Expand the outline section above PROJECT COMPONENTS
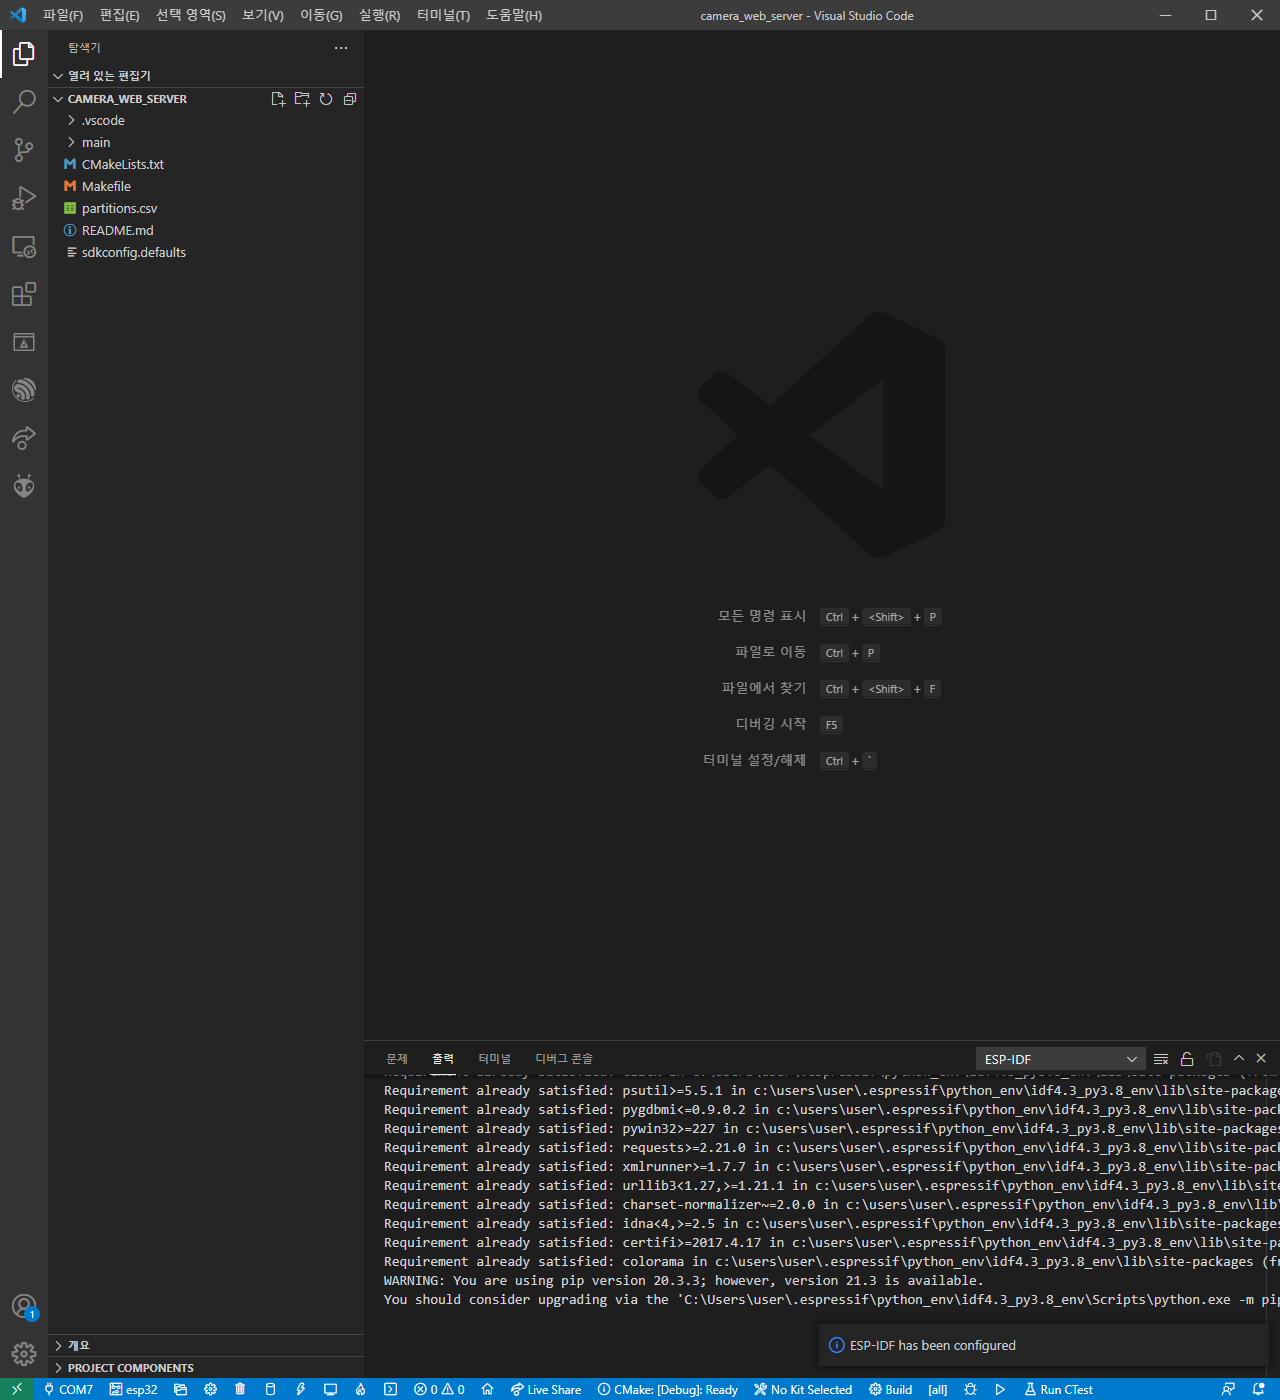 (206, 1346)
